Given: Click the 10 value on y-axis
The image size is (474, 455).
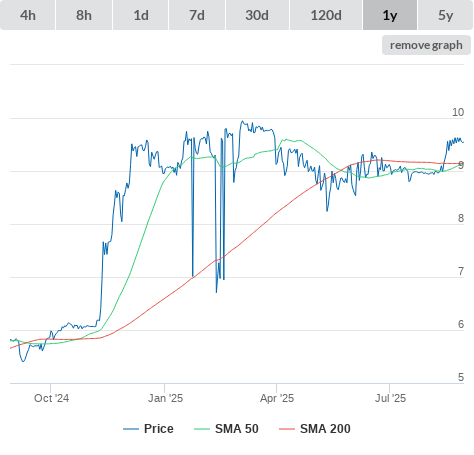Looking at the screenshot, I should [x=458, y=112].
